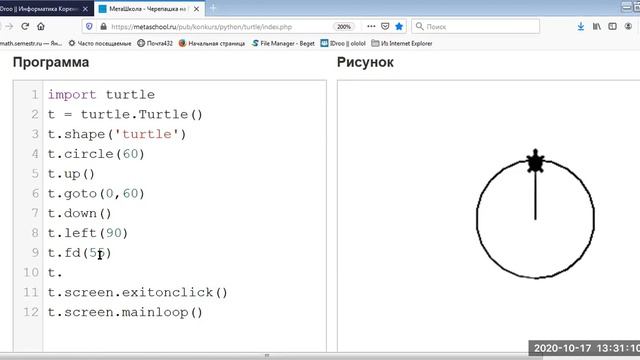Click code line 'import turtle'

coord(101,95)
